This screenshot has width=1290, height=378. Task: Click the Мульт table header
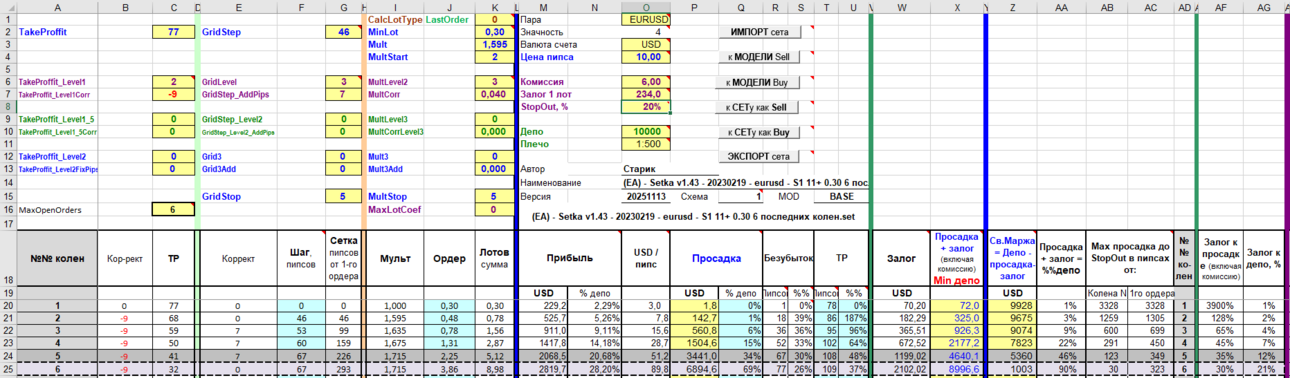pos(395,257)
